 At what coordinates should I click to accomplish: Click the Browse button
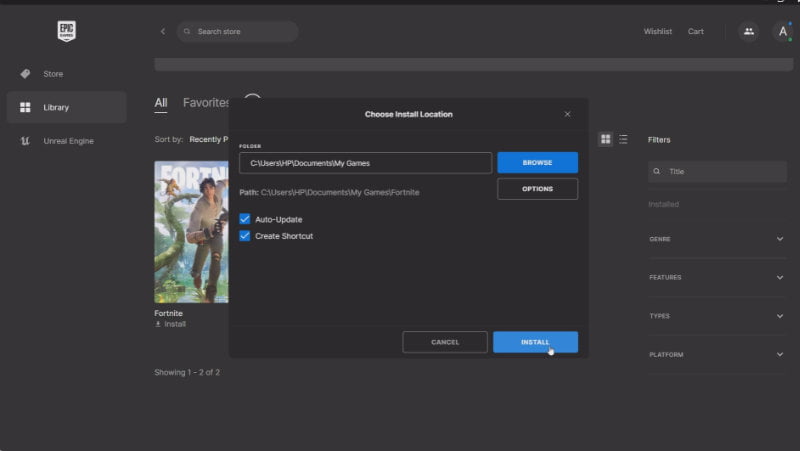(537, 162)
